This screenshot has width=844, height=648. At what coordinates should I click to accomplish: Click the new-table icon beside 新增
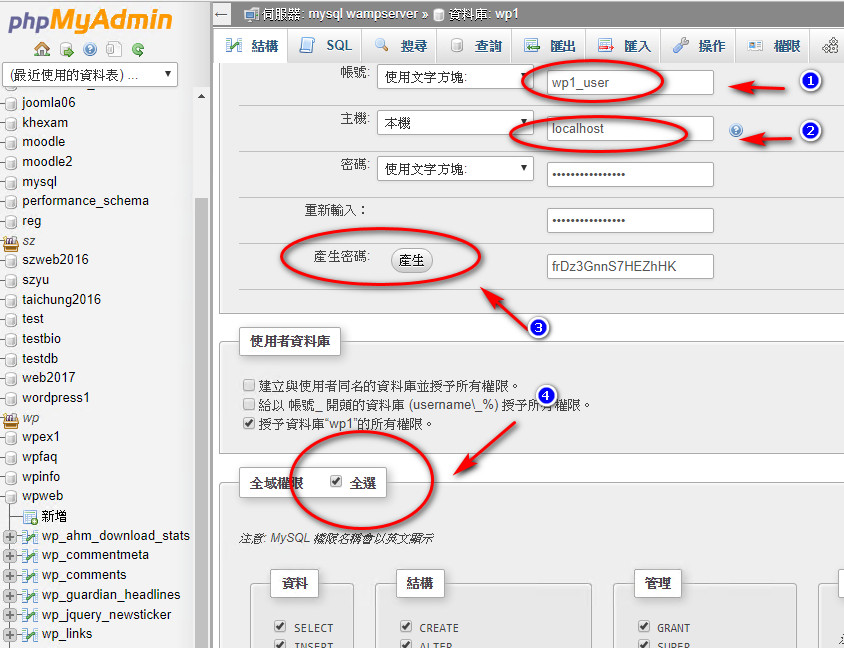click(x=30, y=517)
